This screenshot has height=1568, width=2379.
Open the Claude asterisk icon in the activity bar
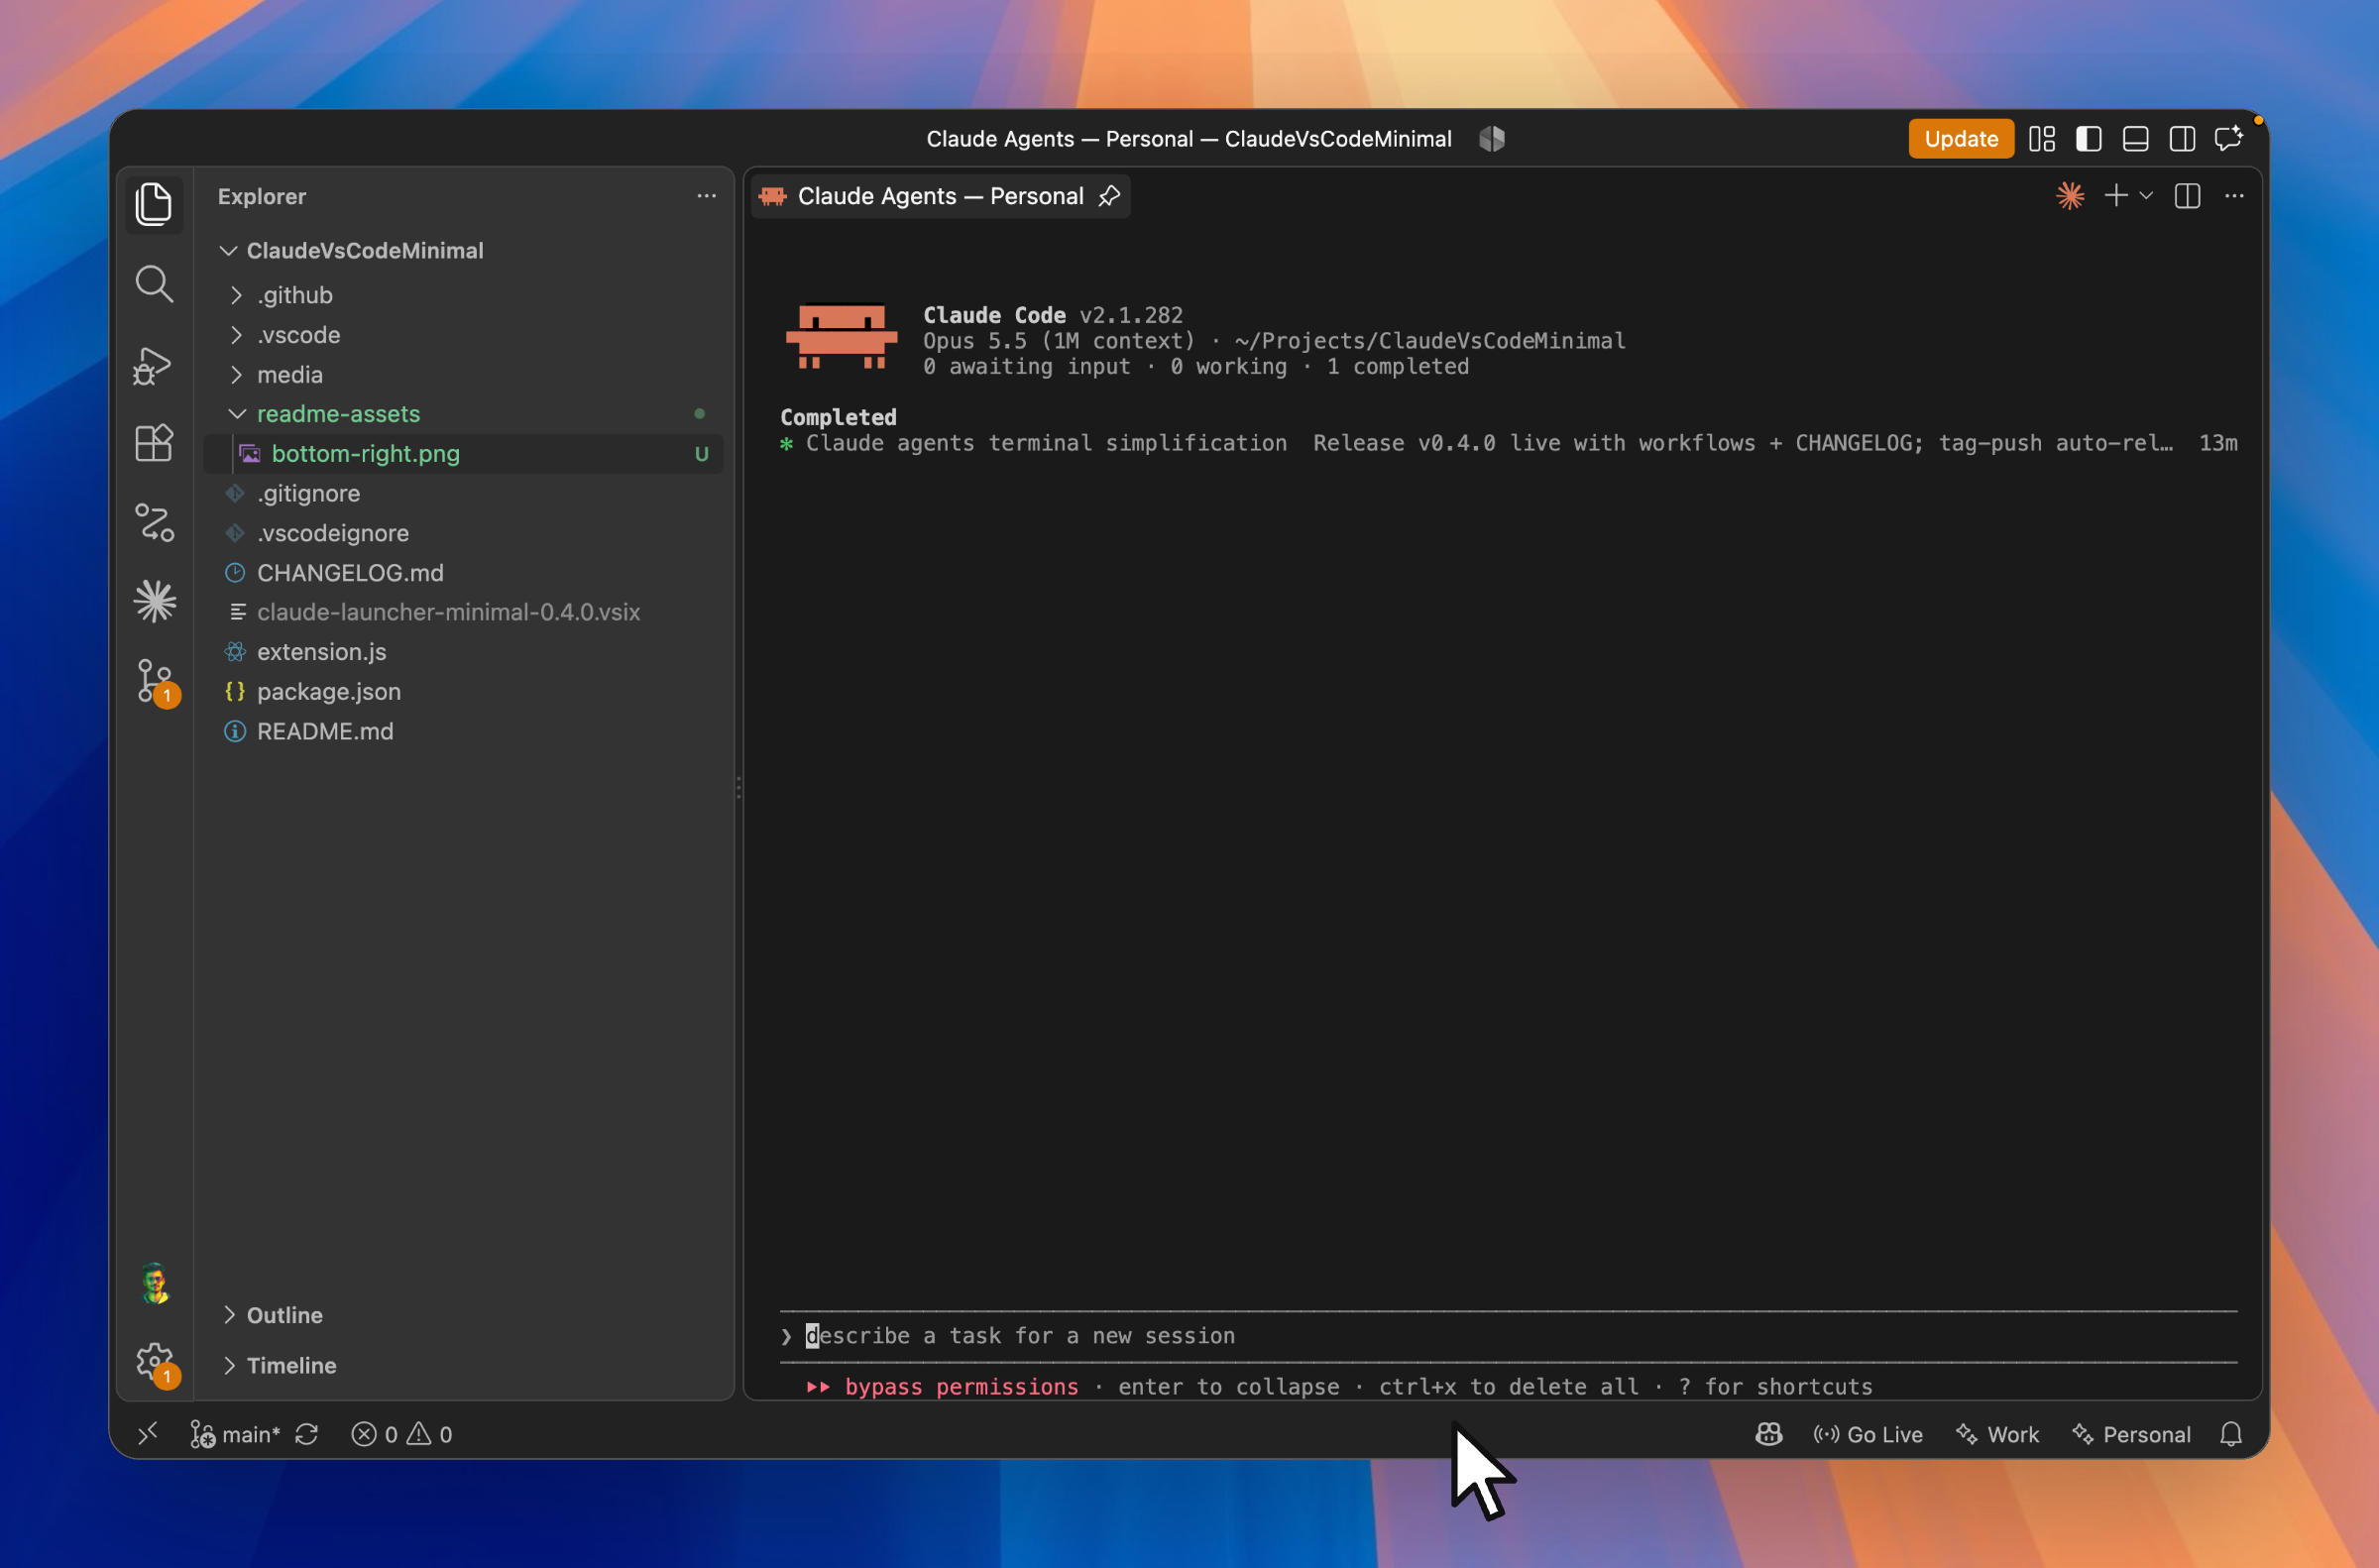coord(154,601)
